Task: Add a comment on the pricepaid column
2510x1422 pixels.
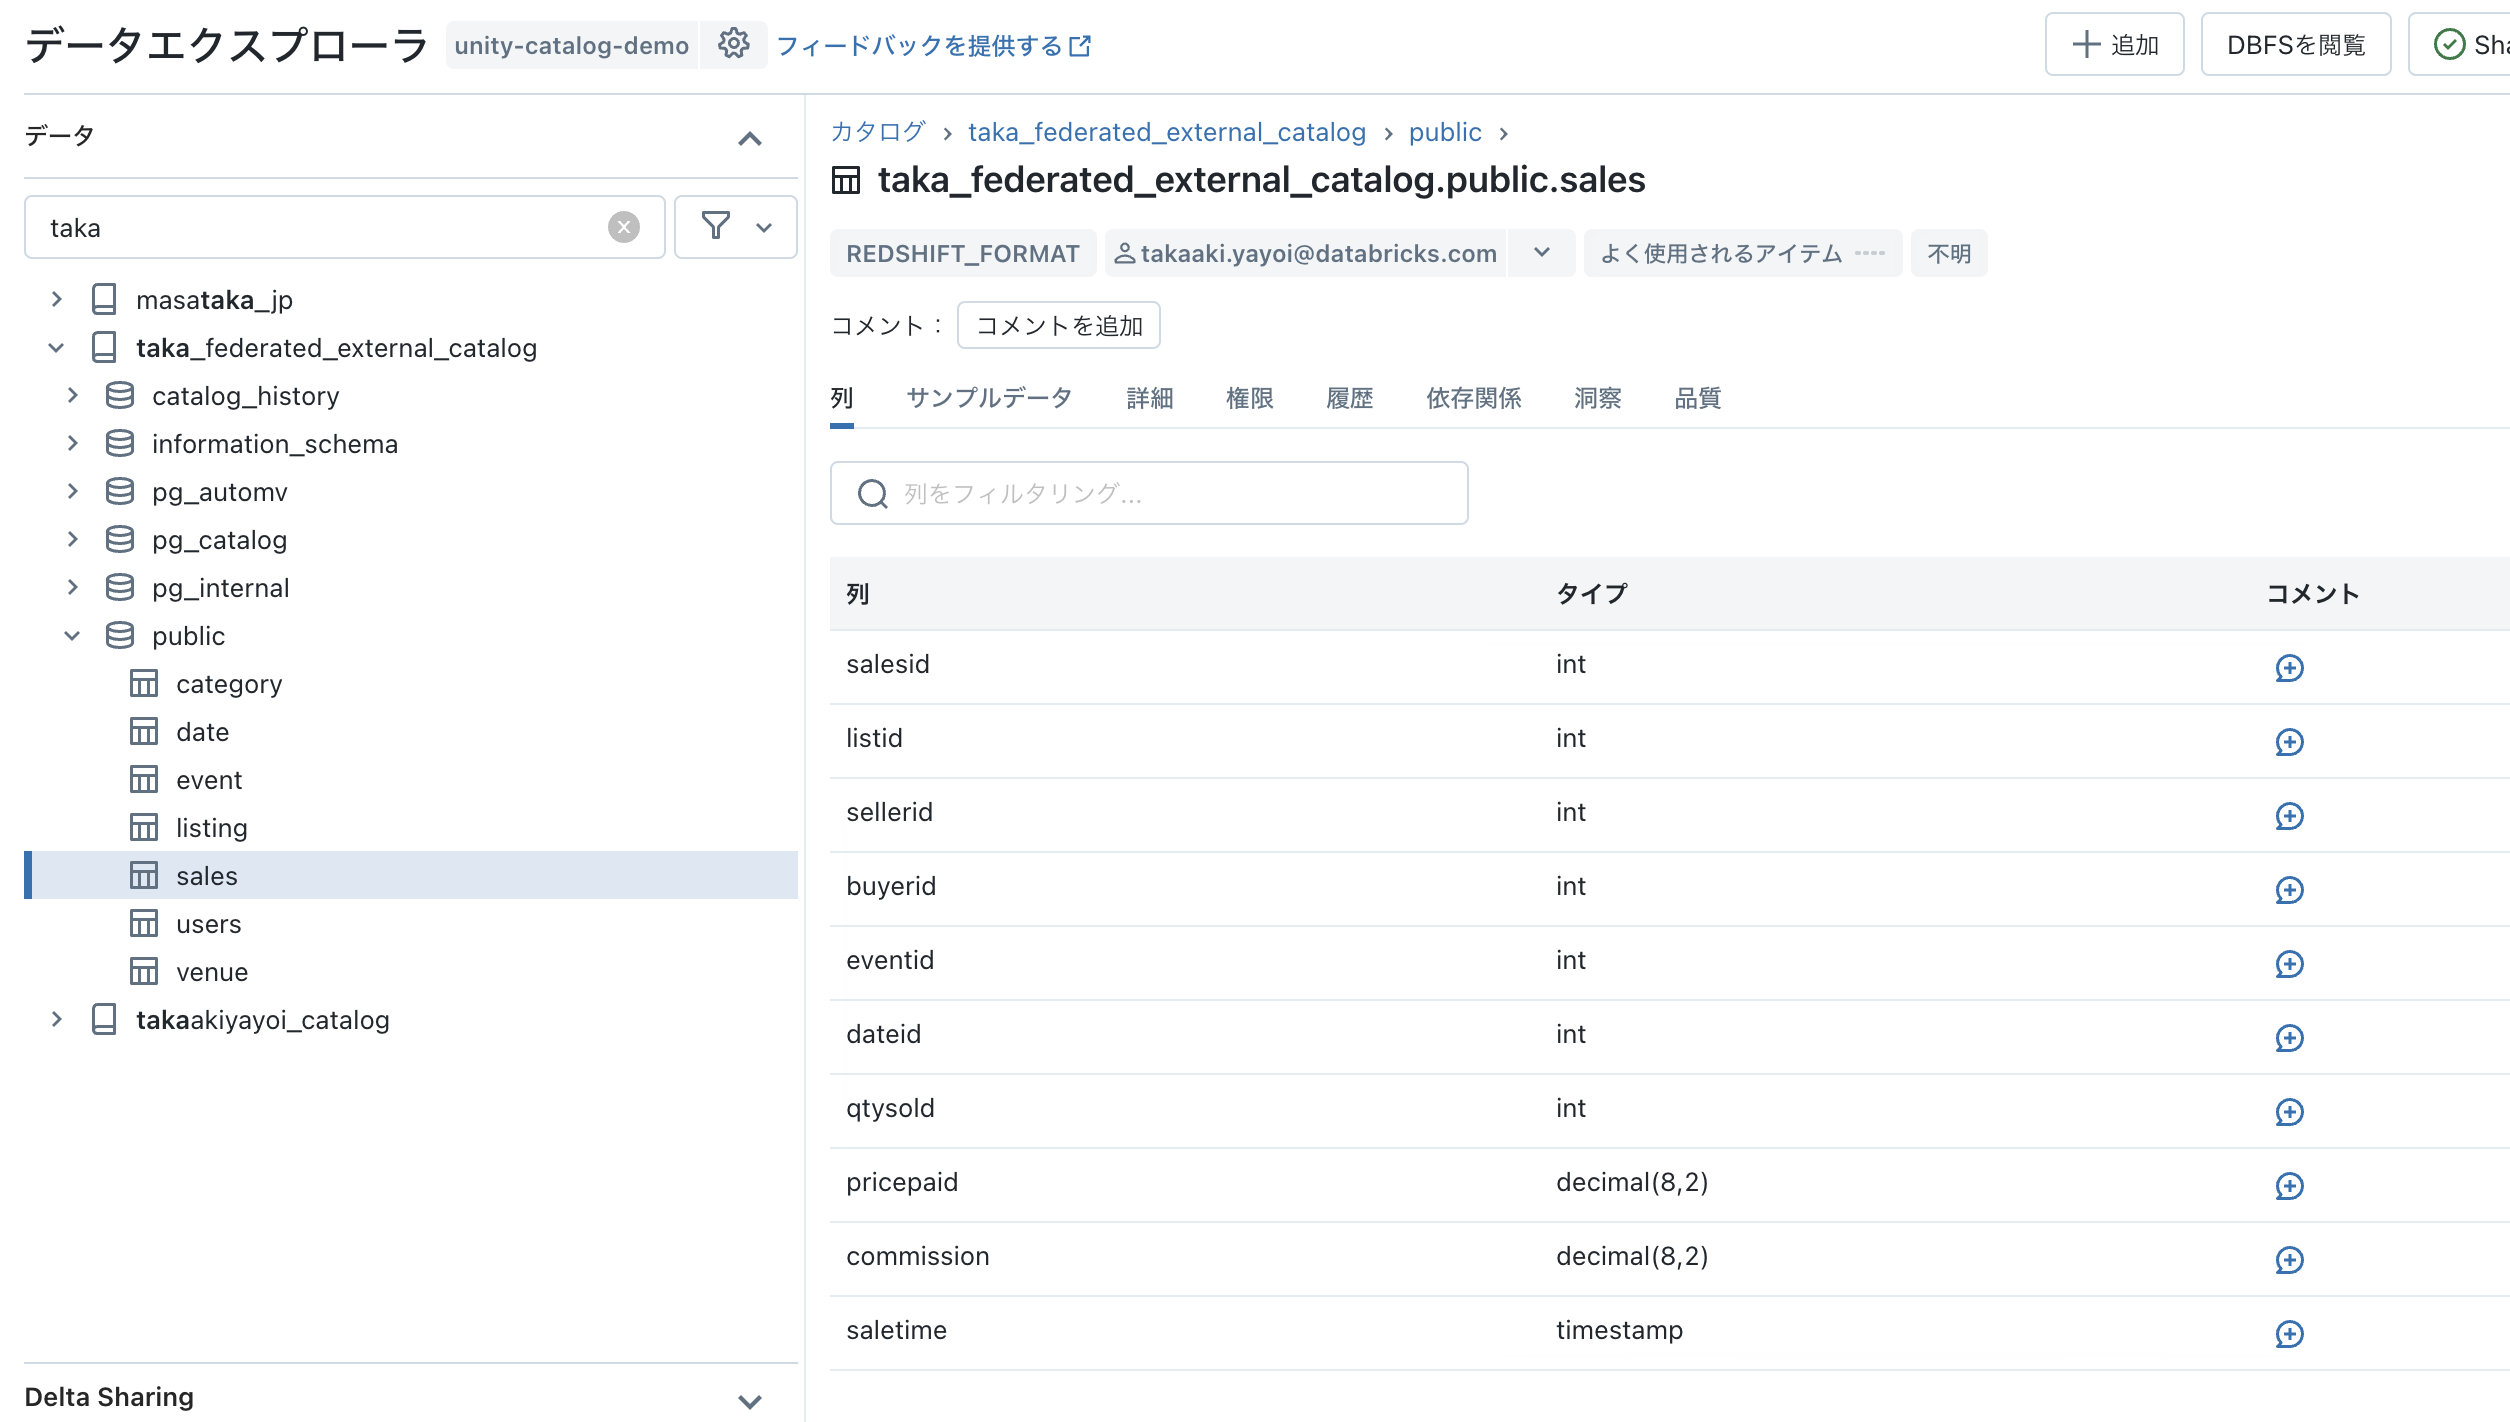Action: coord(2290,1187)
